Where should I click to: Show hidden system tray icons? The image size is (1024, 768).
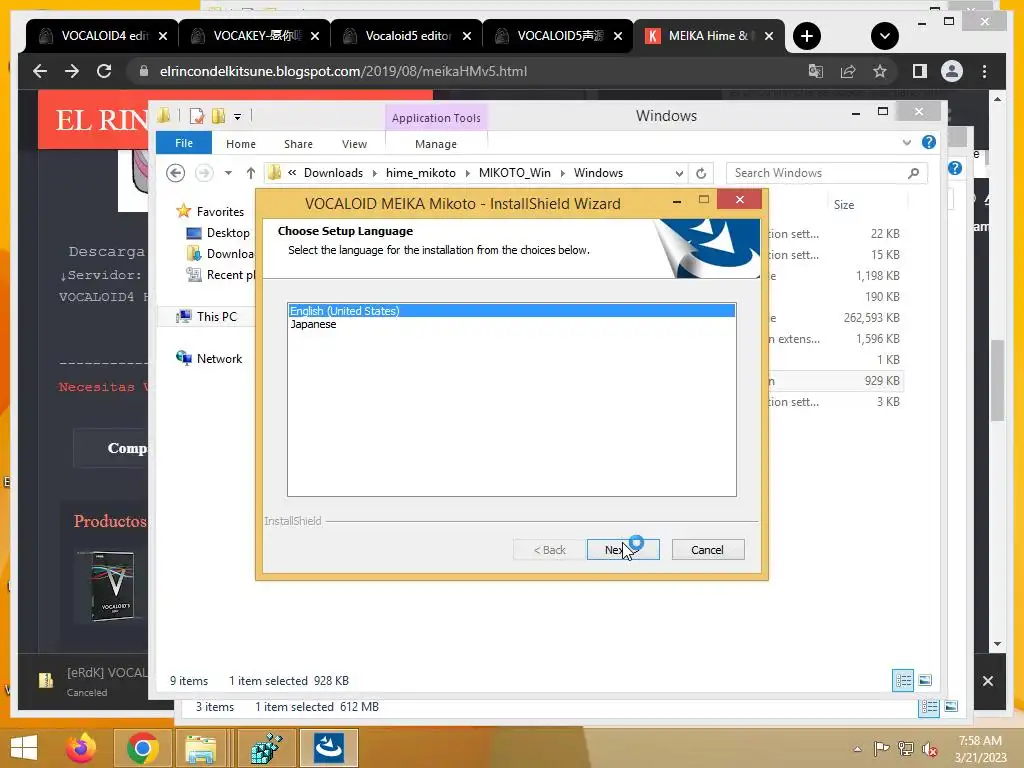click(857, 749)
